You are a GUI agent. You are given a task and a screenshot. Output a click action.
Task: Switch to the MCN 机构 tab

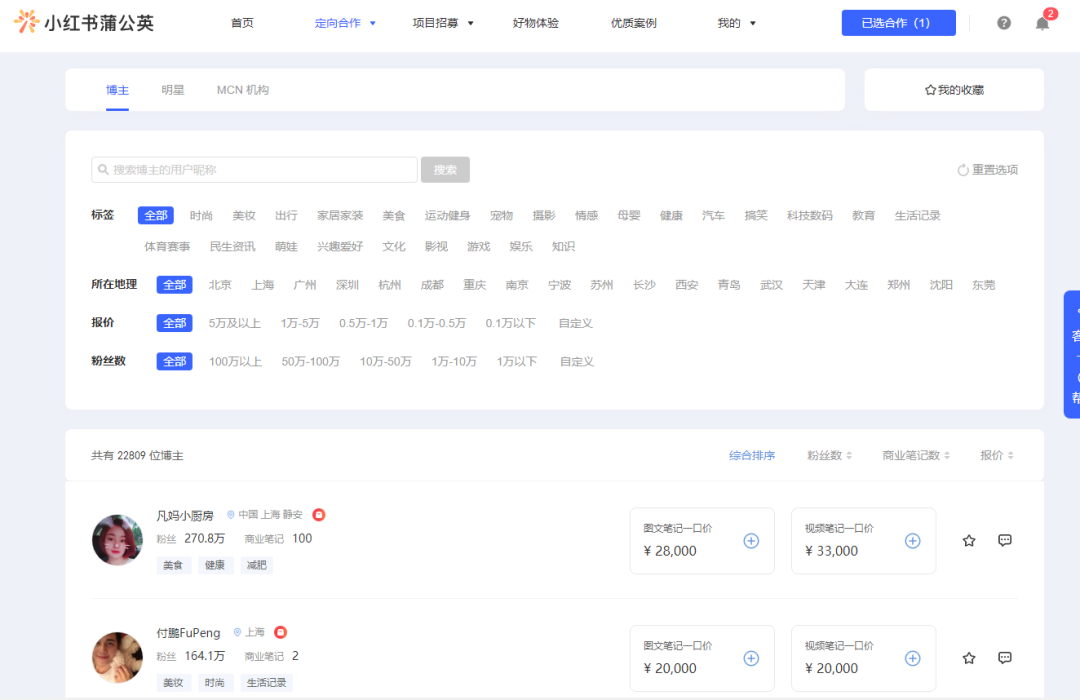[x=242, y=90]
